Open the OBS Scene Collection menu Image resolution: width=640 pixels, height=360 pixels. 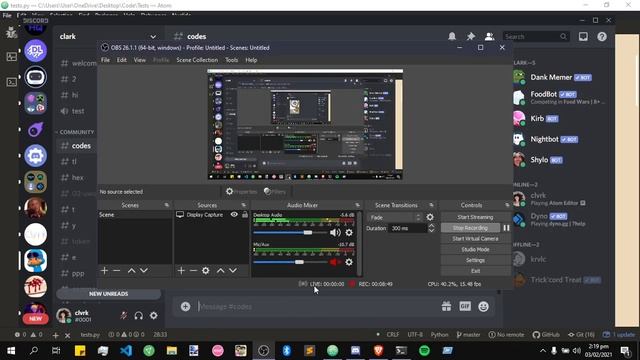click(x=197, y=60)
